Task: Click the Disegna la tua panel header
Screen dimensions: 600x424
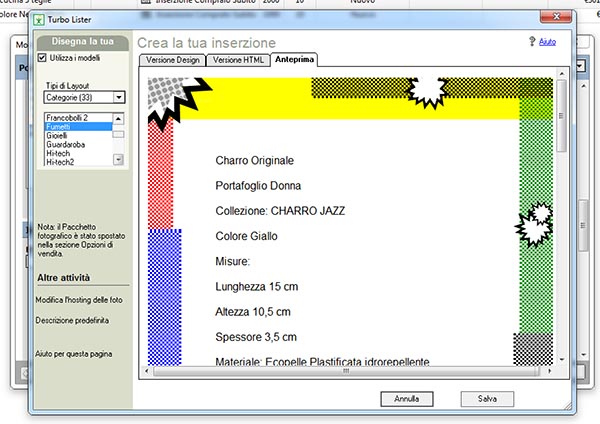Action: [x=83, y=42]
